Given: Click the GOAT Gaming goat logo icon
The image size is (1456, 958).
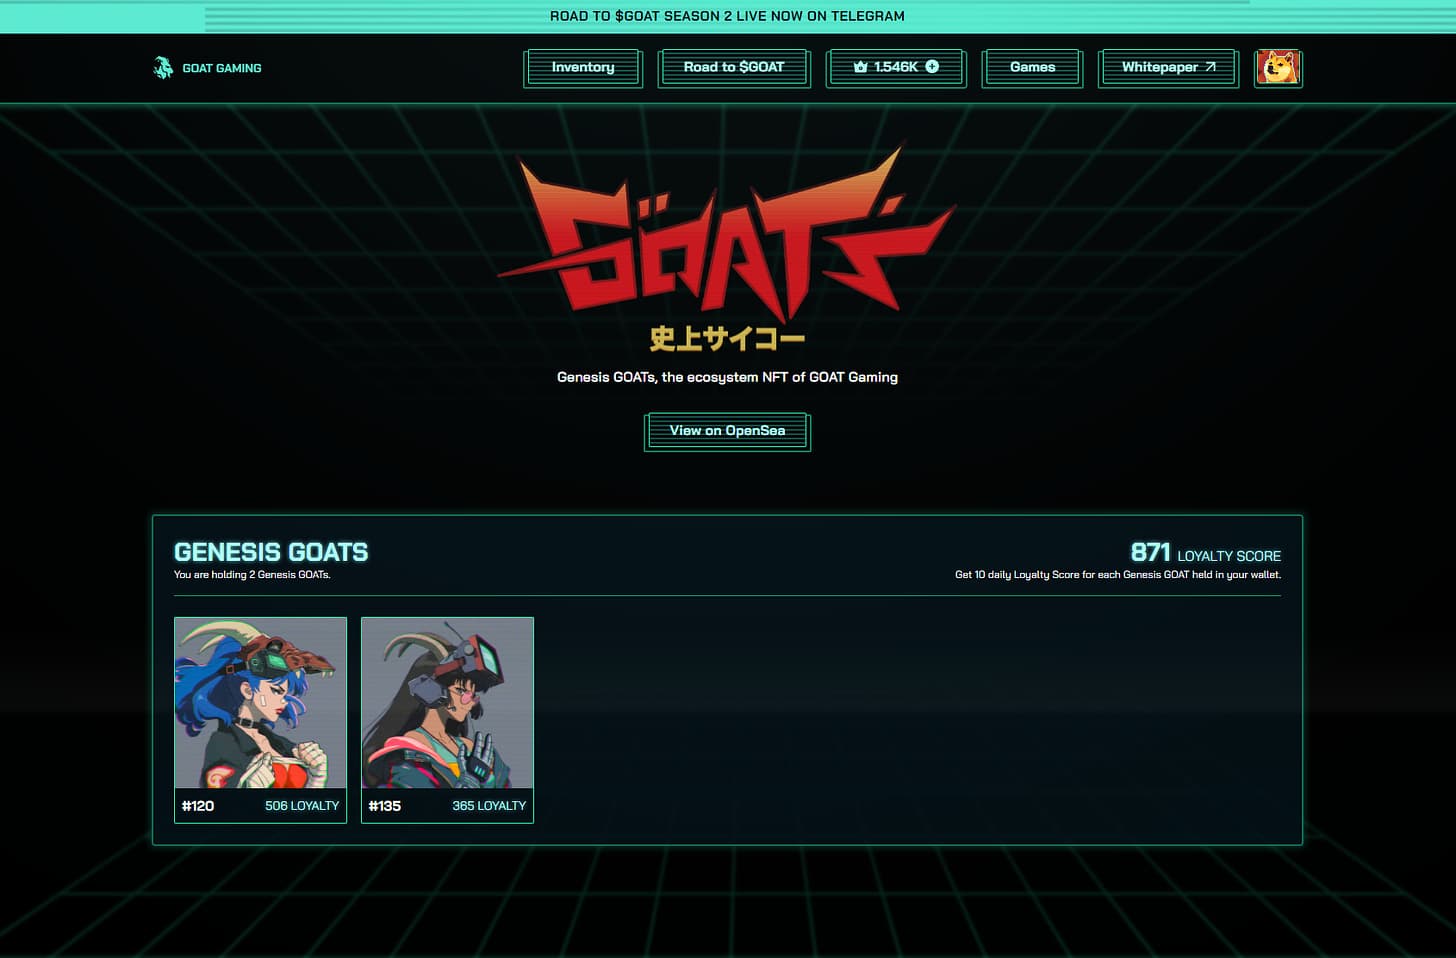Looking at the screenshot, I should coord(163,68).
